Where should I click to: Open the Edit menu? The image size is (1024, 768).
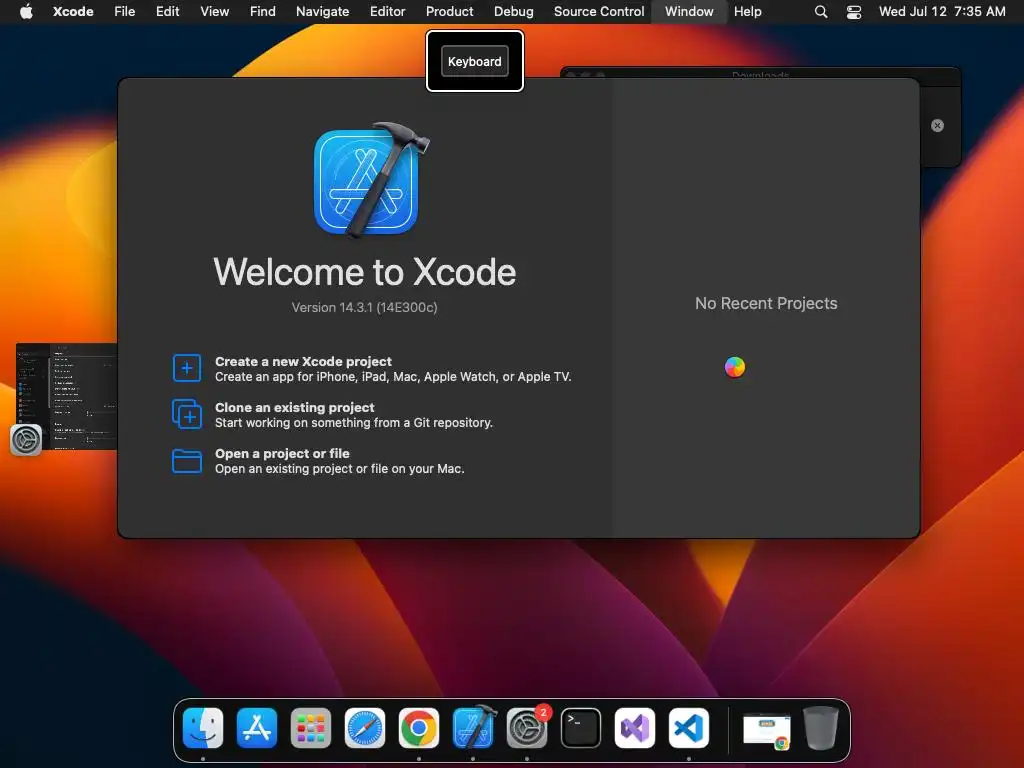(167, 12)
